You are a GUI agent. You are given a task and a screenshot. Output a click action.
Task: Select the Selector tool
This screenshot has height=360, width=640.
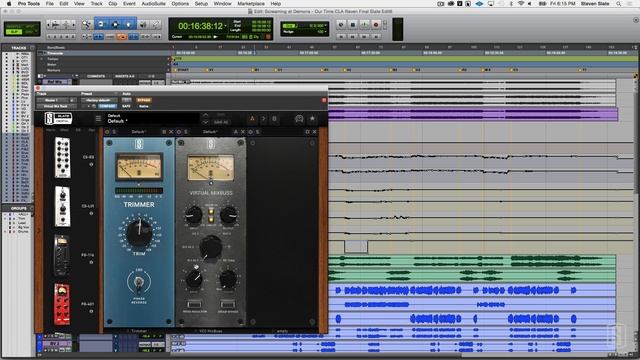click(x=115, y=24)
